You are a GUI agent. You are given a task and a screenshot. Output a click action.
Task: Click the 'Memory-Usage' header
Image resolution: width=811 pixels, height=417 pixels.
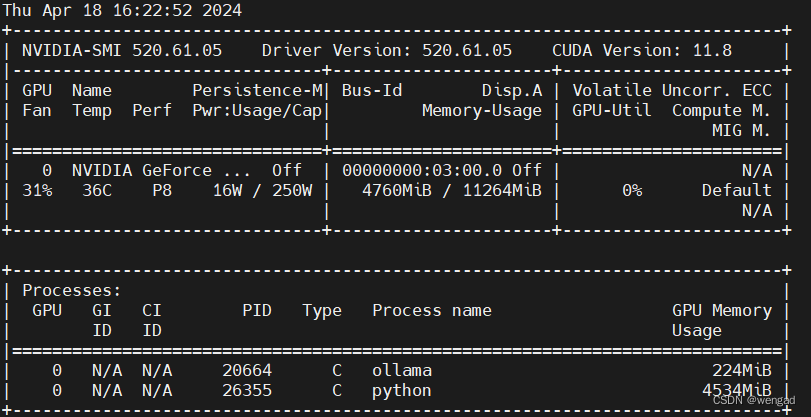point(482,111)
